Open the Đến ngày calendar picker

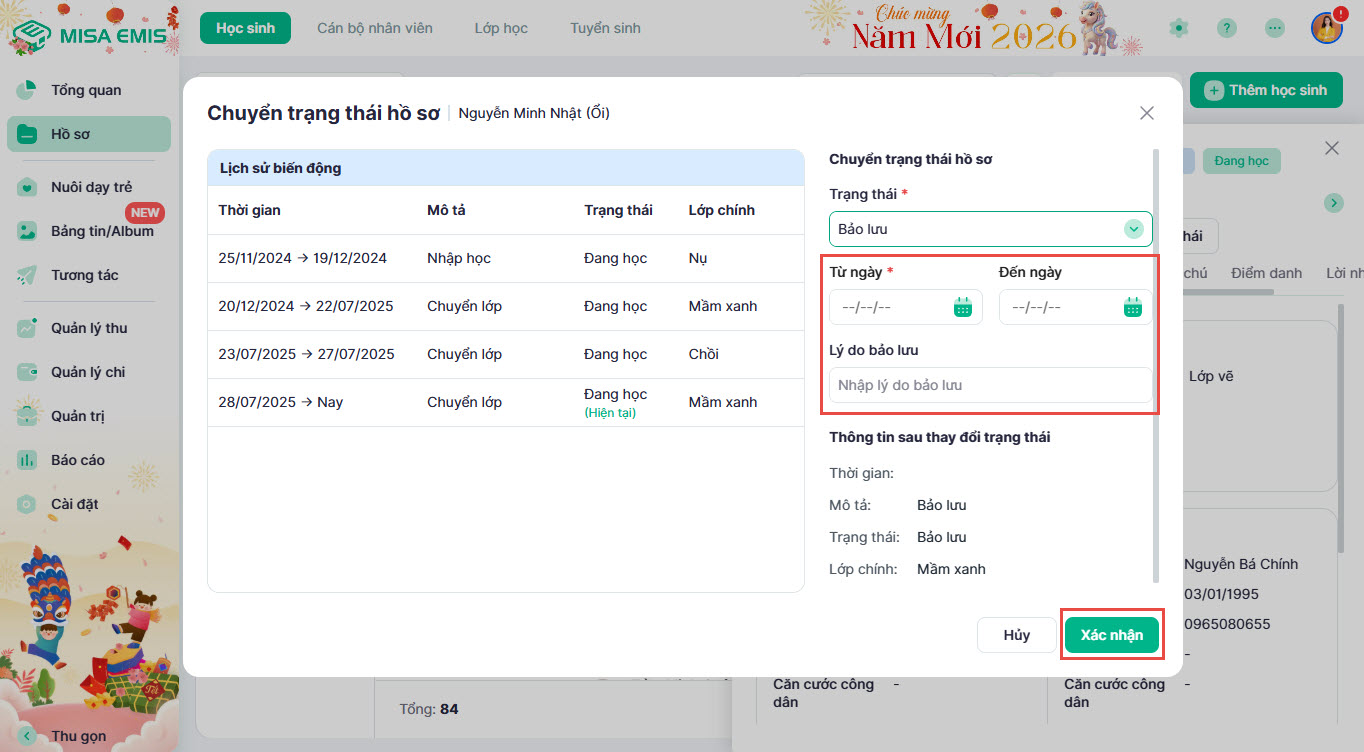tap(1132, 307)
